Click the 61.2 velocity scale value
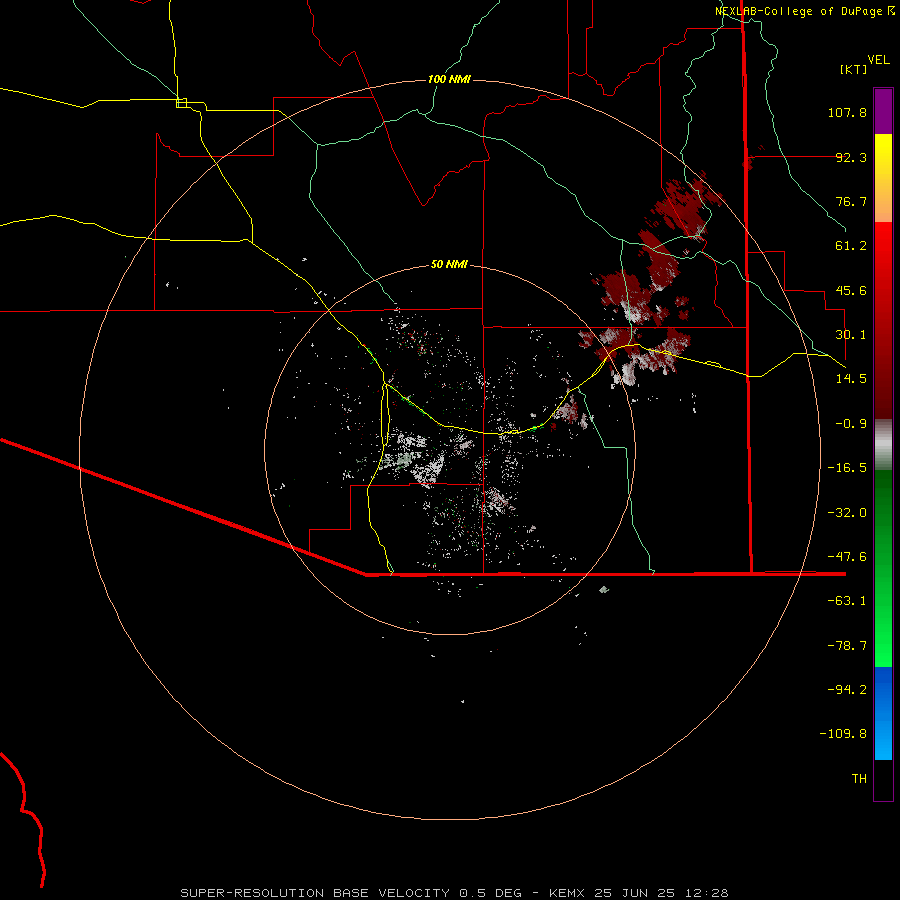 click(851, 246)
